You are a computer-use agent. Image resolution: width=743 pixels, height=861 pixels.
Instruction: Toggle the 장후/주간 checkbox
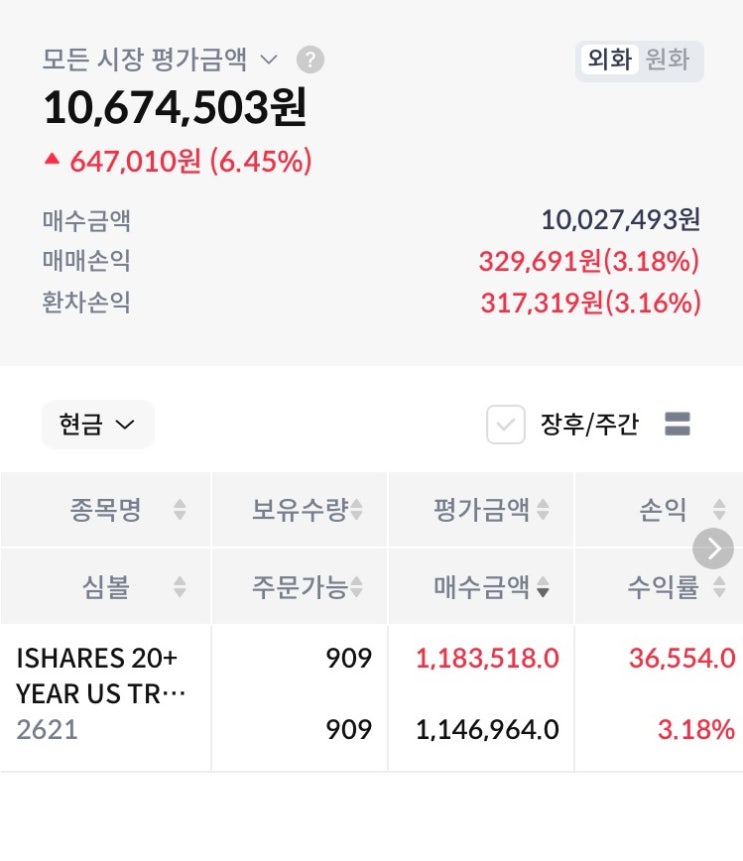[506, 425]
